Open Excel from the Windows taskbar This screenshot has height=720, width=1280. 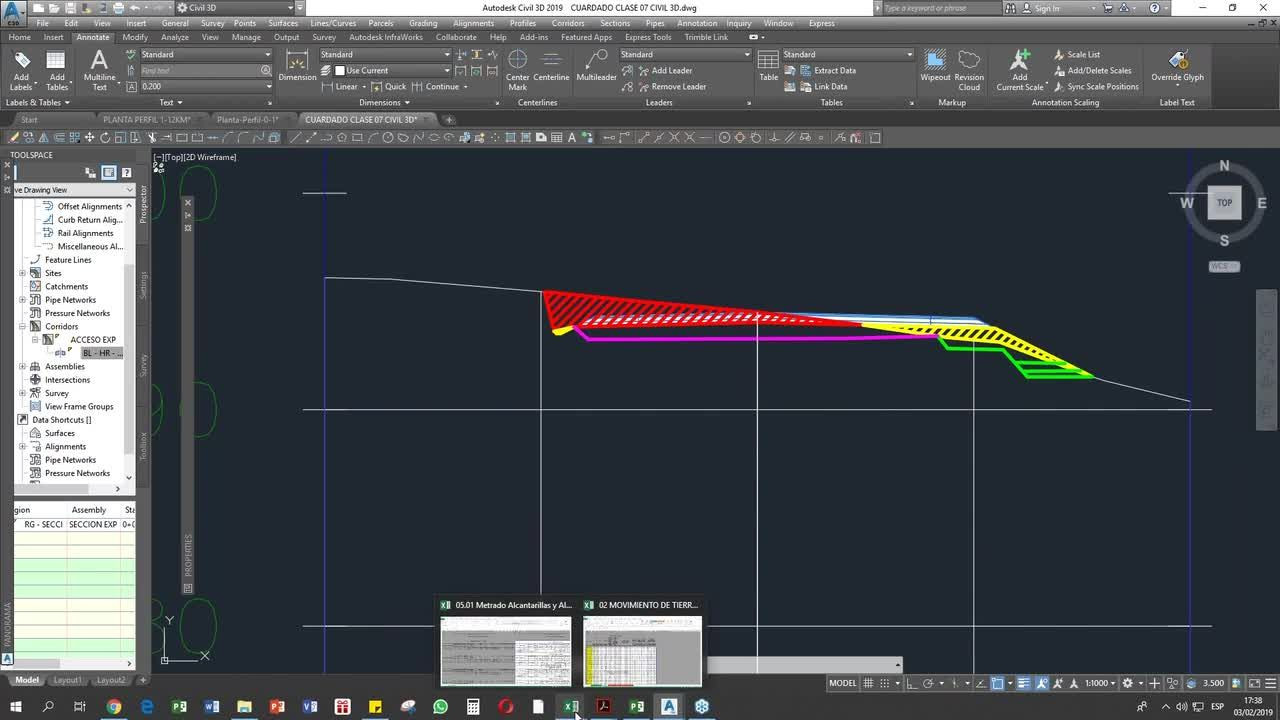[x=571, y=706]
